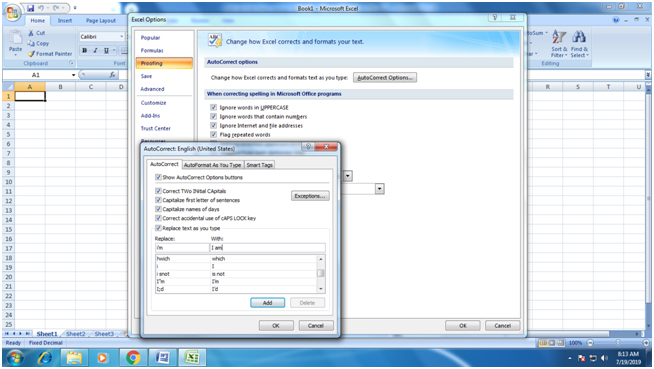Click the With text input field

coord(267,248)
